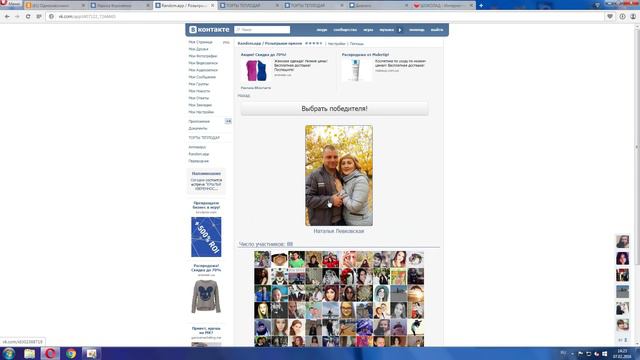Viewport: 640px width, 360px height.
Task: Click browser forward arrow
Action: pos(17,16)
